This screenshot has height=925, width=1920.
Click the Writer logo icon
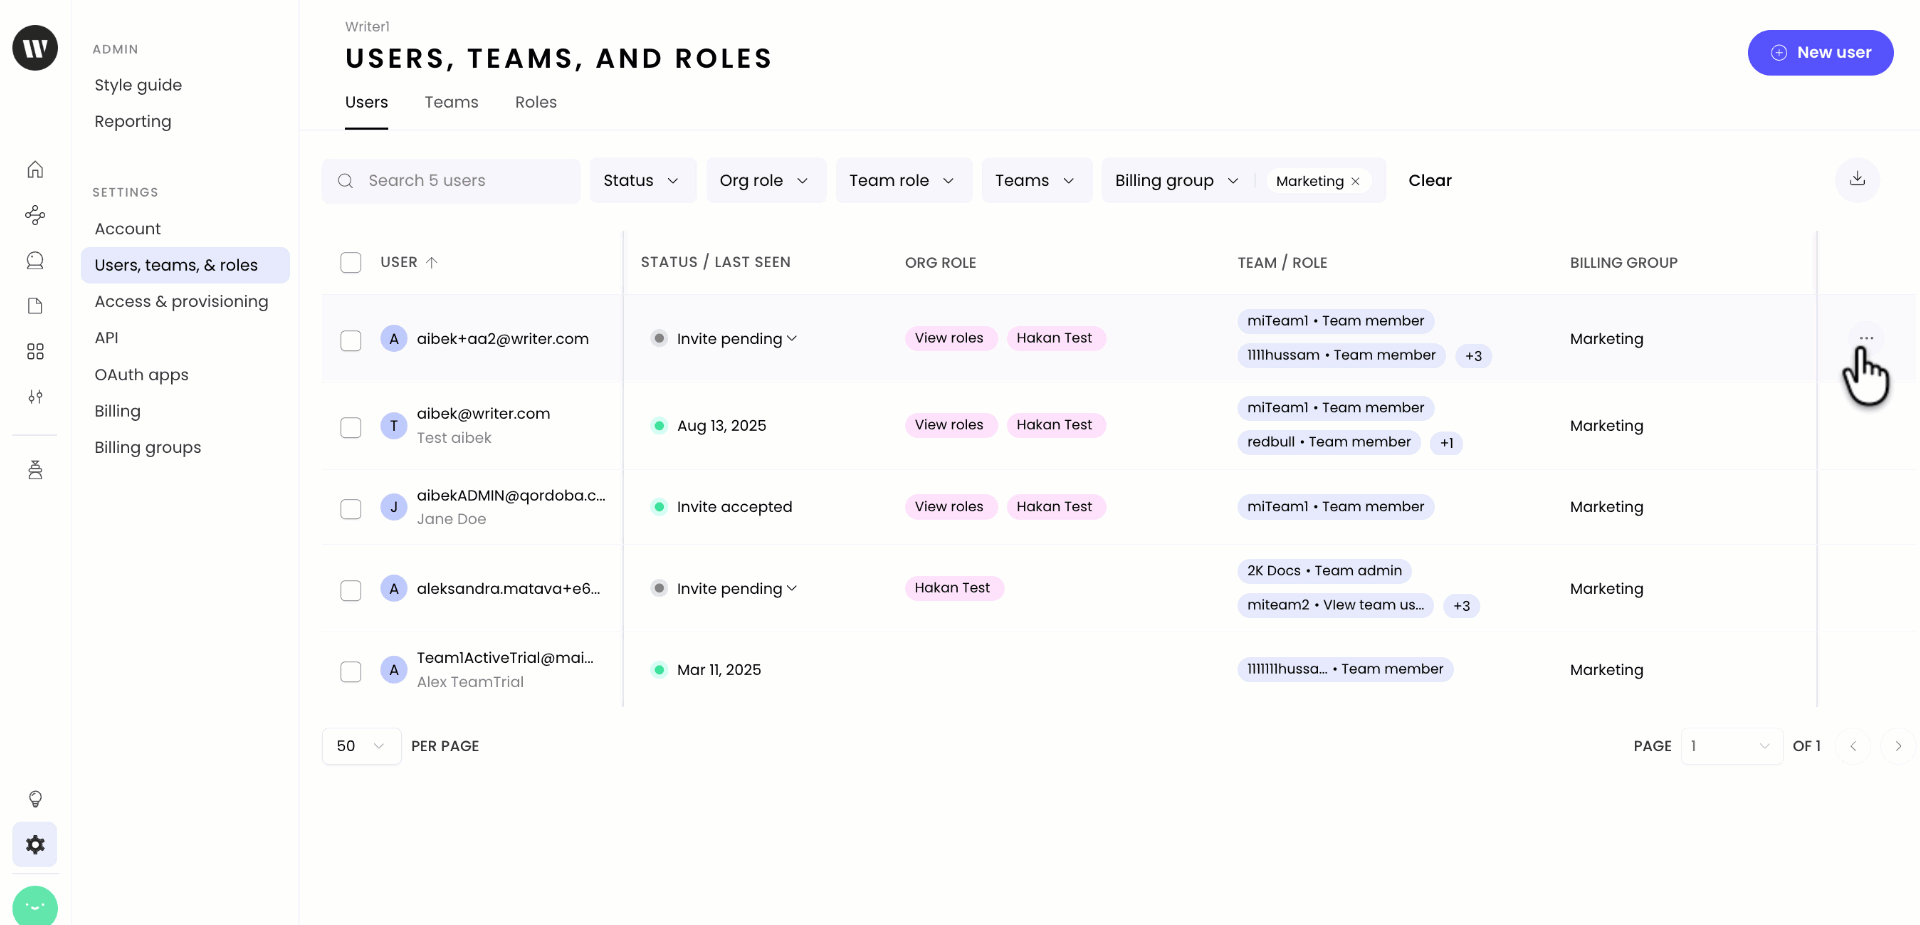pyautogui.click(x=35, y=48)
